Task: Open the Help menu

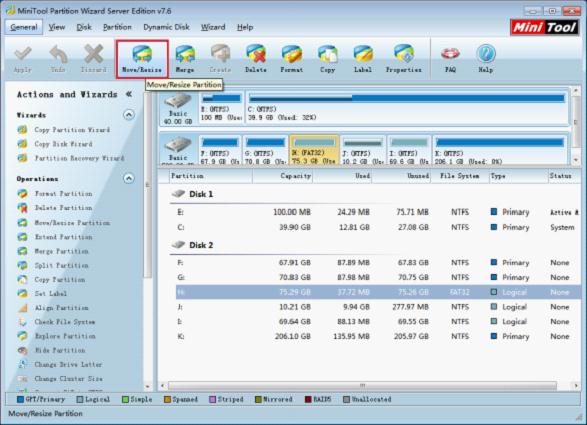Action: (245, 27)
